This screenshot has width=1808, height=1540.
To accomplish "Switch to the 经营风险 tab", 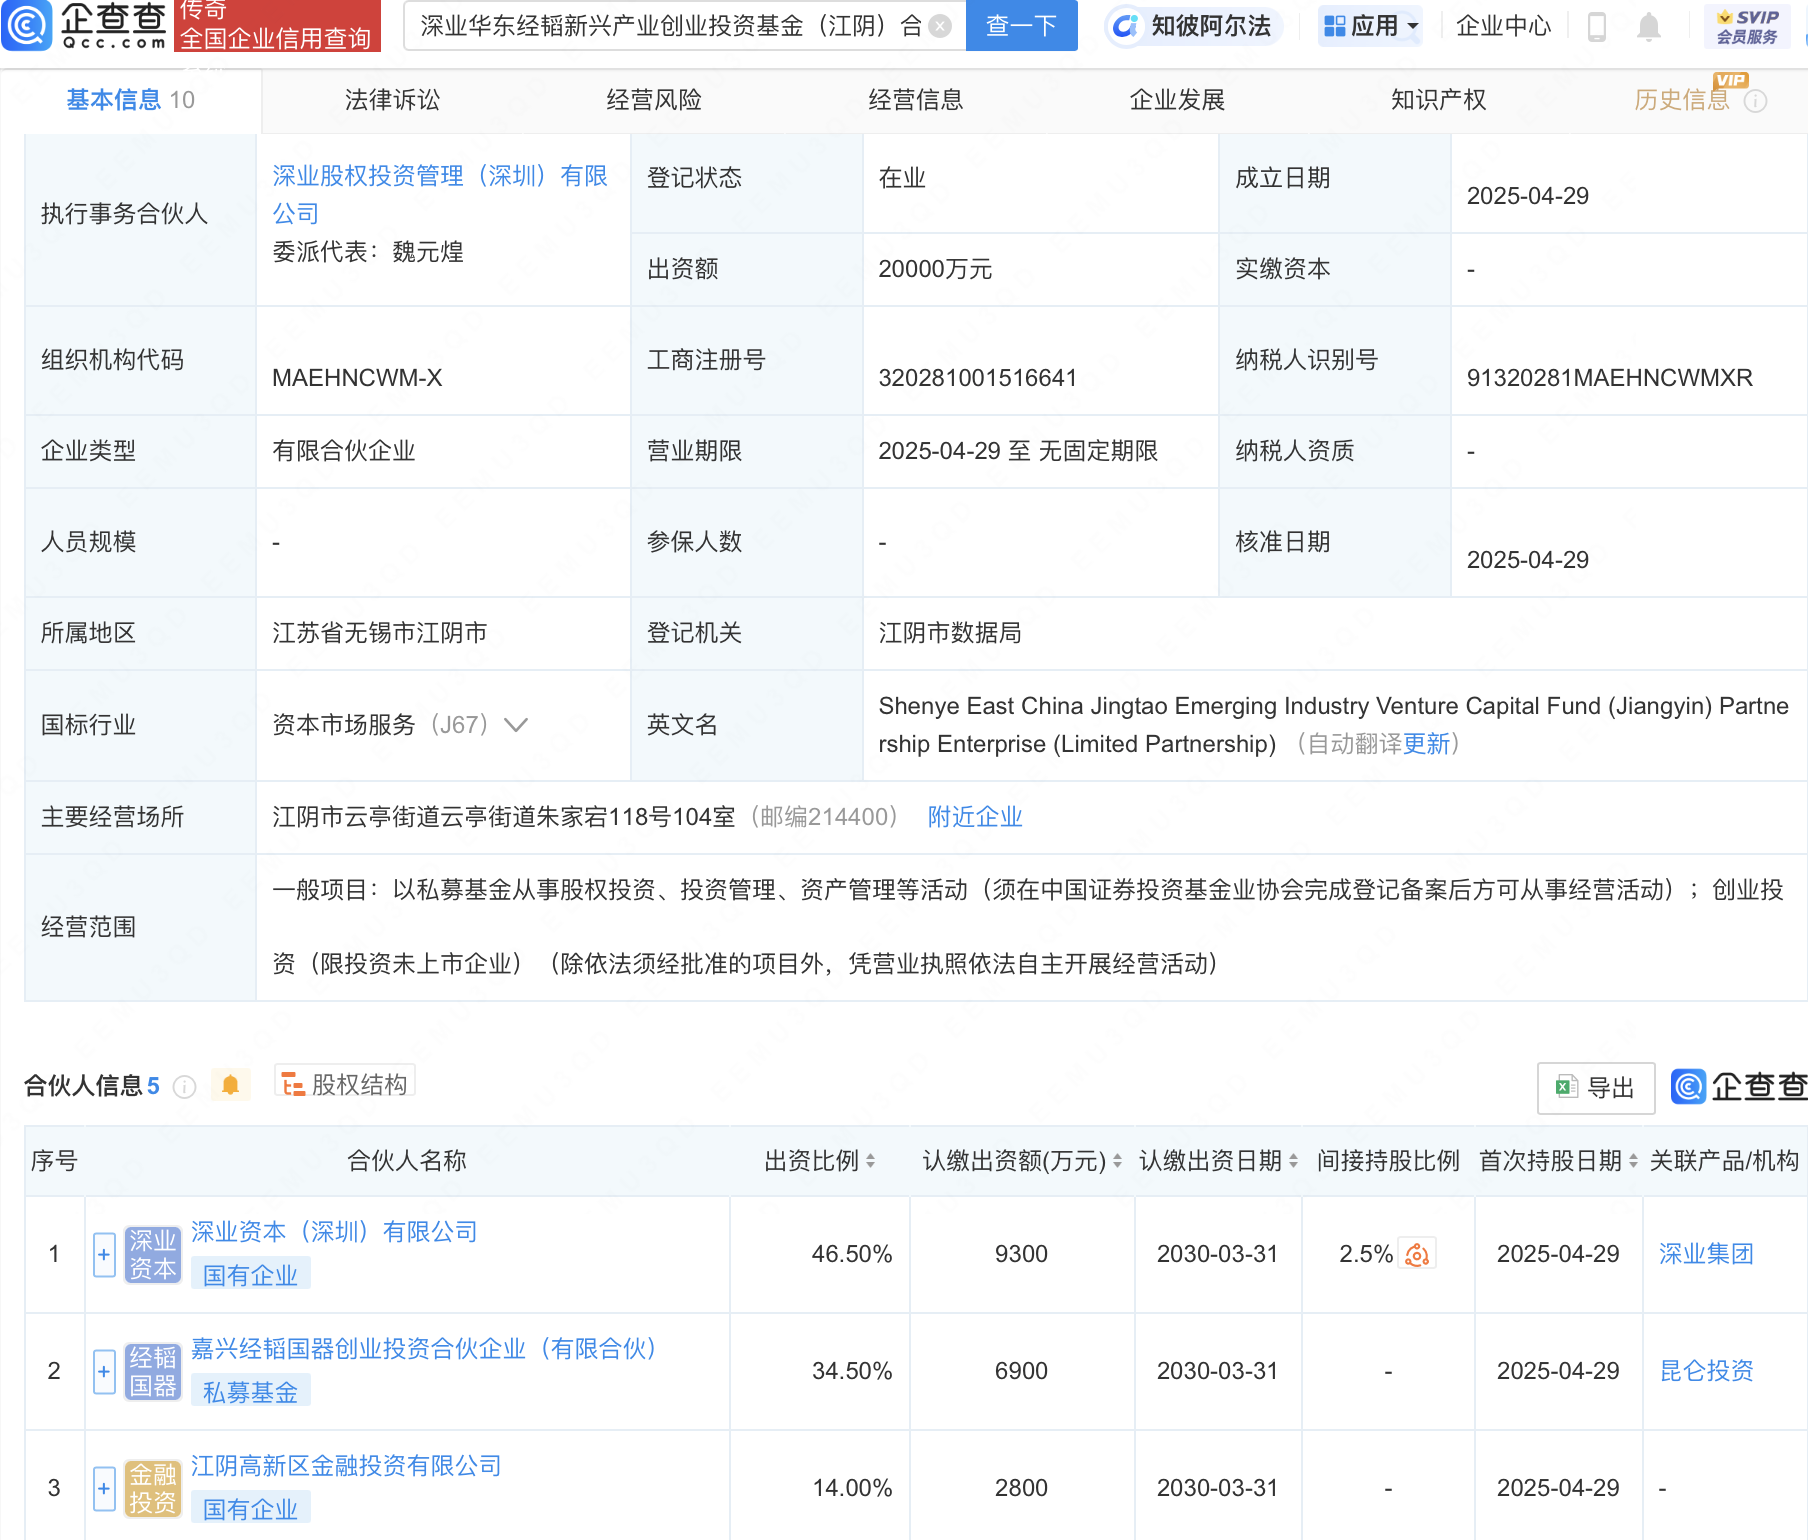I will tap(654, 100).
